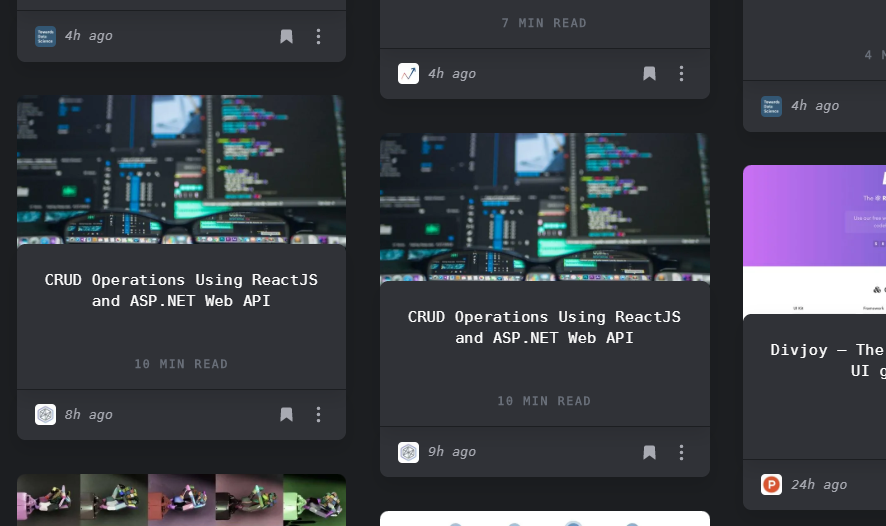Open code screen thumbnail on the 8h ago card
The height and width of the screenshot is (526, 886).
181,169
